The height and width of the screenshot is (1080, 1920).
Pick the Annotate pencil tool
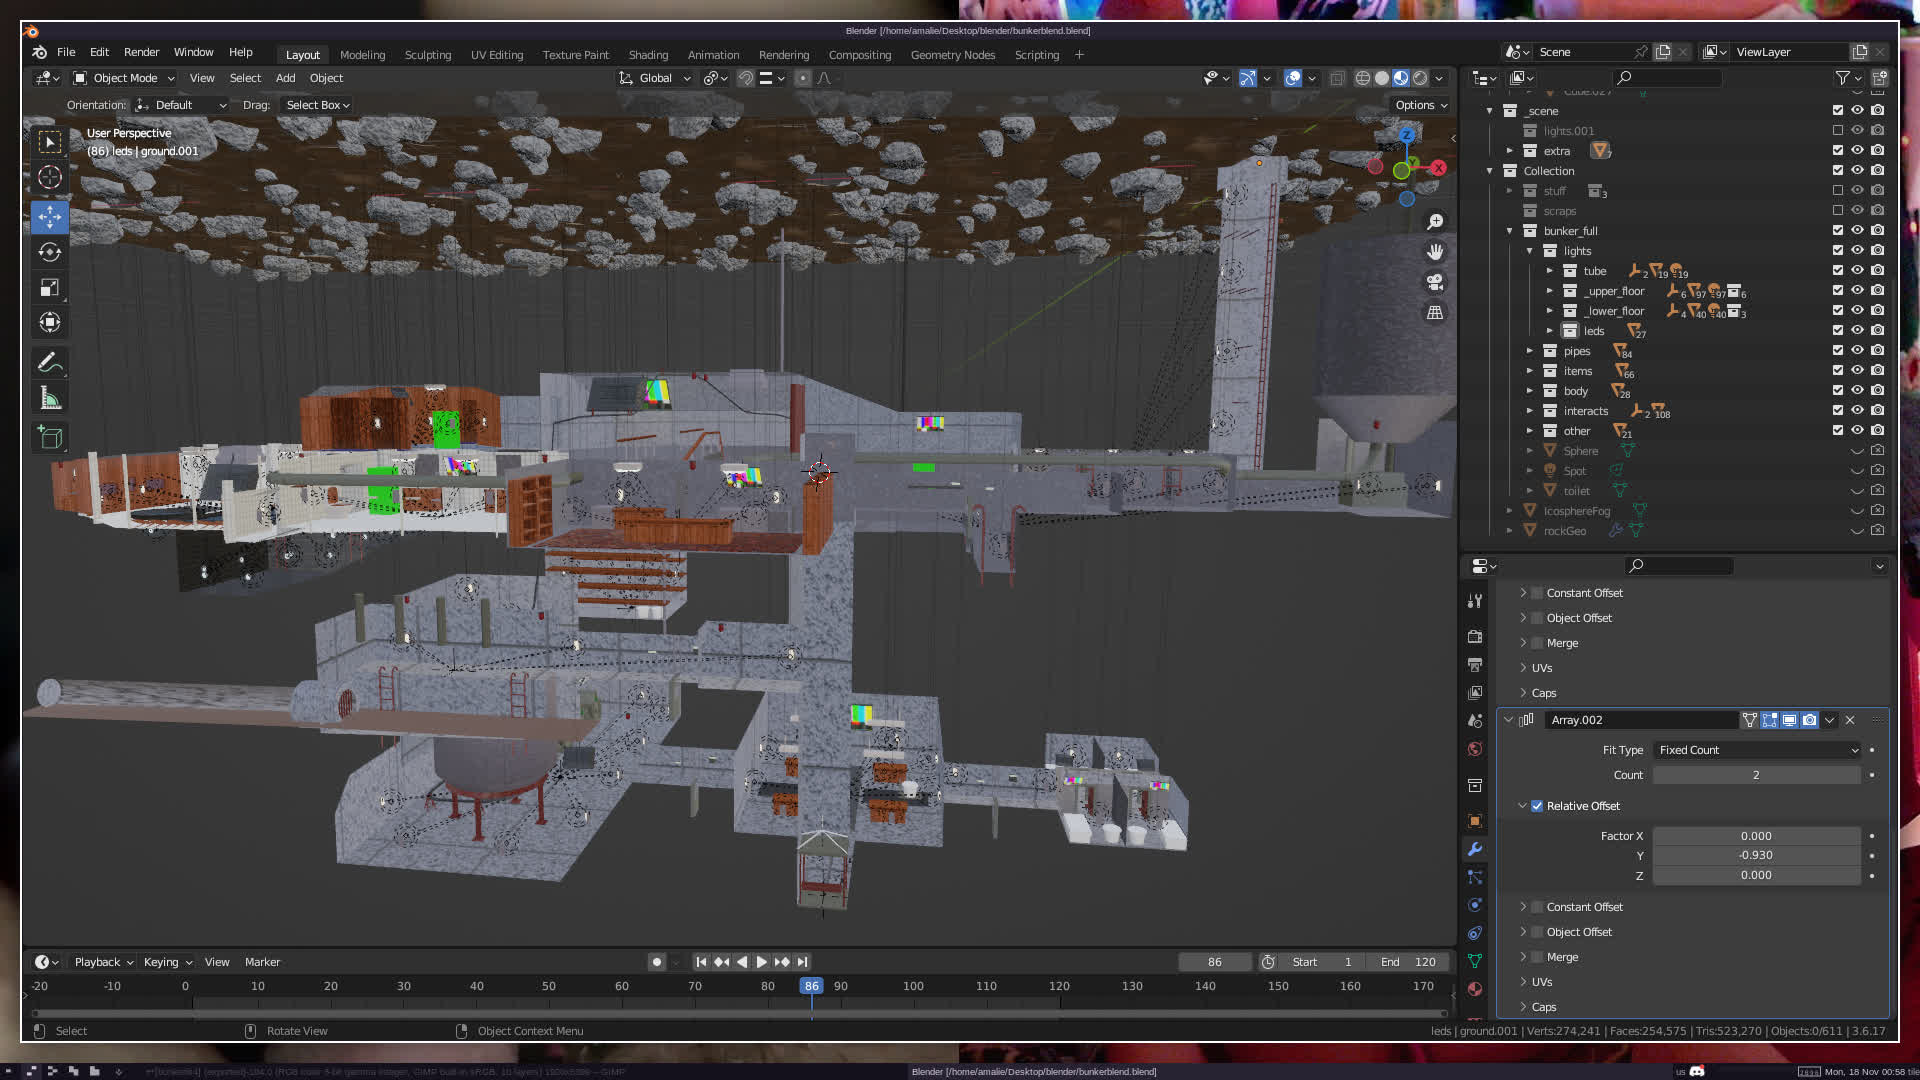point(50,363)
